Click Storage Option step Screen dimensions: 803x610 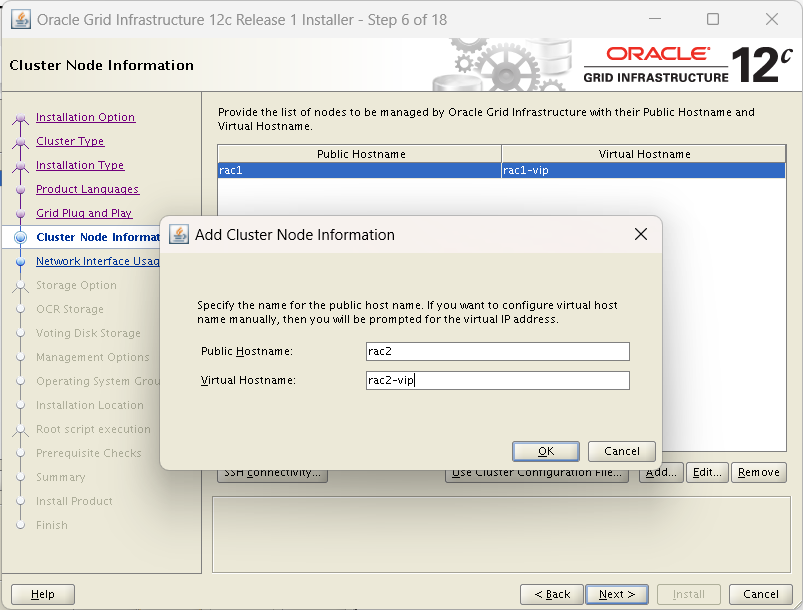[x=76, y=285]
